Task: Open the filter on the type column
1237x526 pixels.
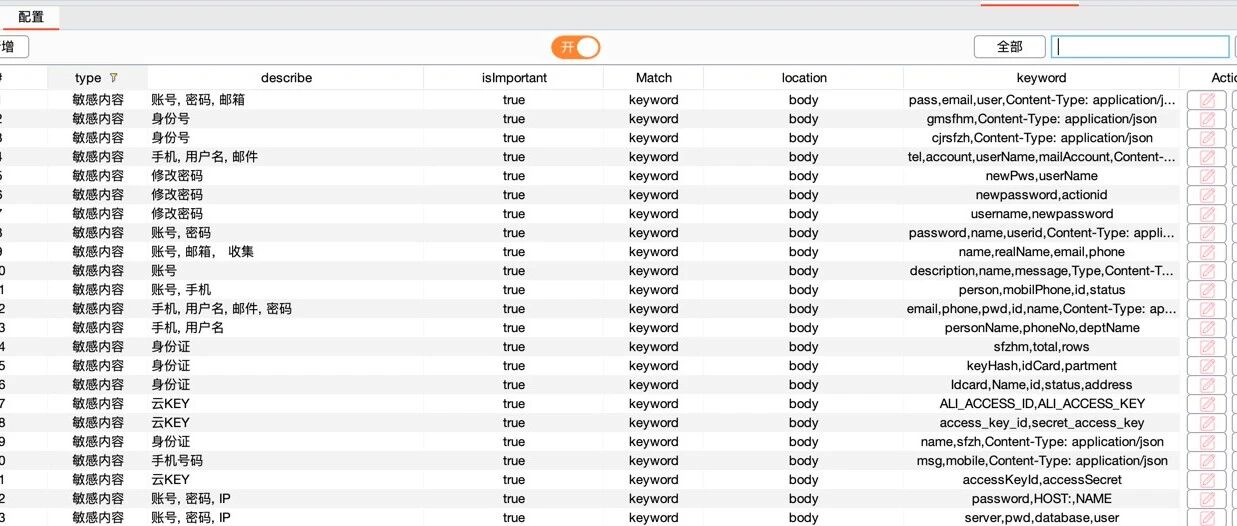Action: pyautogui.click(x=114, y=77)
